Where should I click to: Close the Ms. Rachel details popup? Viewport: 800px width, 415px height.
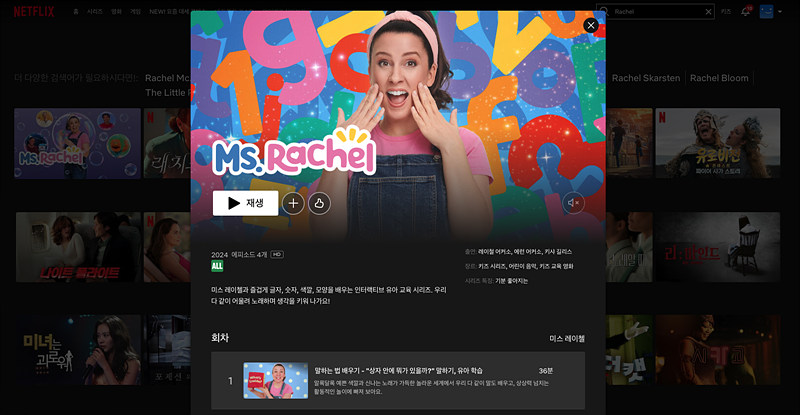(x=590, y=25)
